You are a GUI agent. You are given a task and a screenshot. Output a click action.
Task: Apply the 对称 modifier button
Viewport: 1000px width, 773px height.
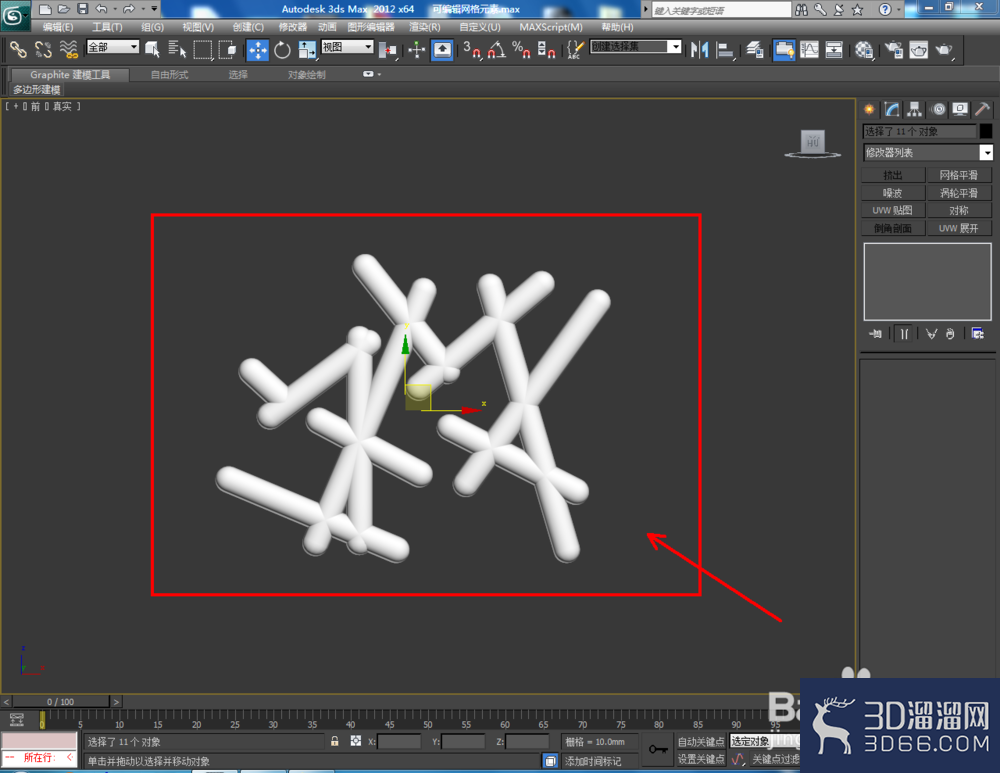pyautogui.click(x=959, y=210)
